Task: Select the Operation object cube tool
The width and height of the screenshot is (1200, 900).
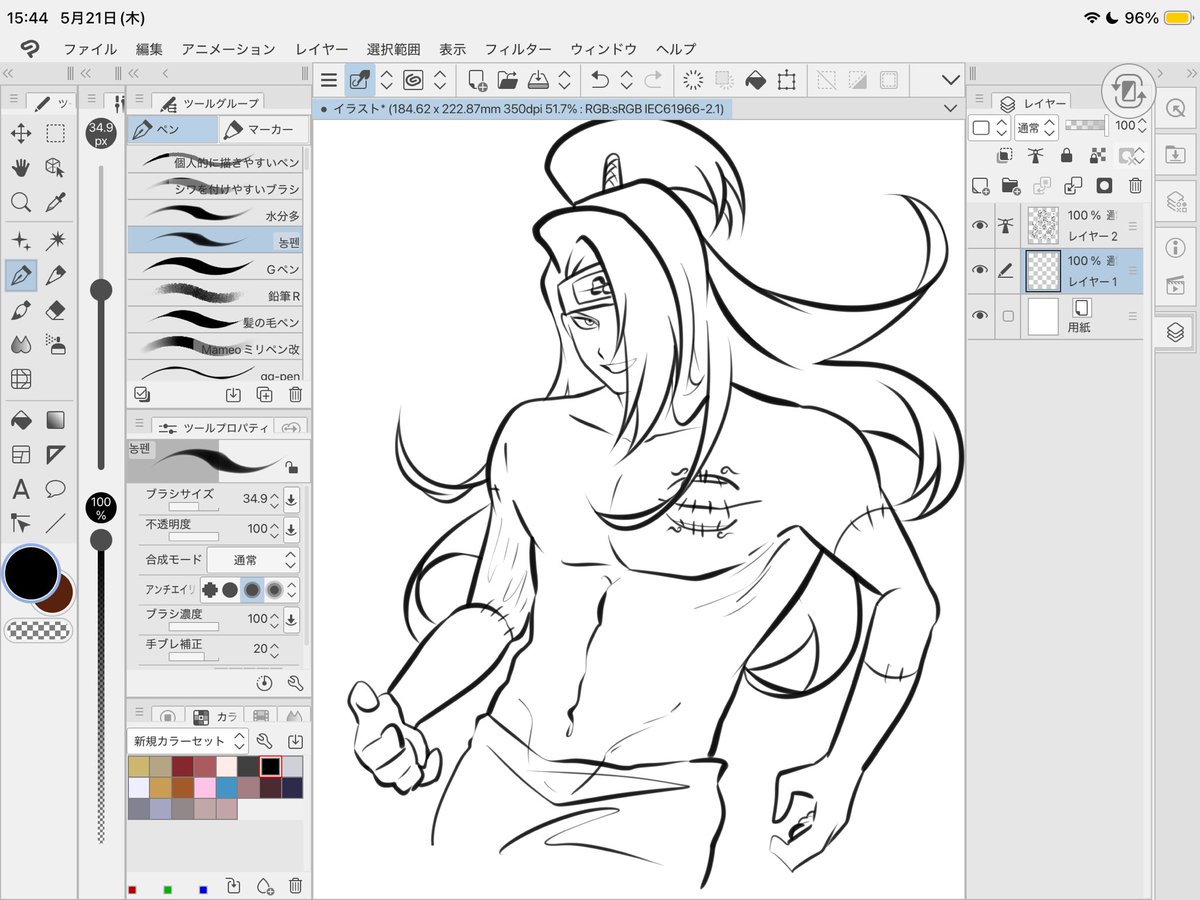Action: tap(56, 167)
